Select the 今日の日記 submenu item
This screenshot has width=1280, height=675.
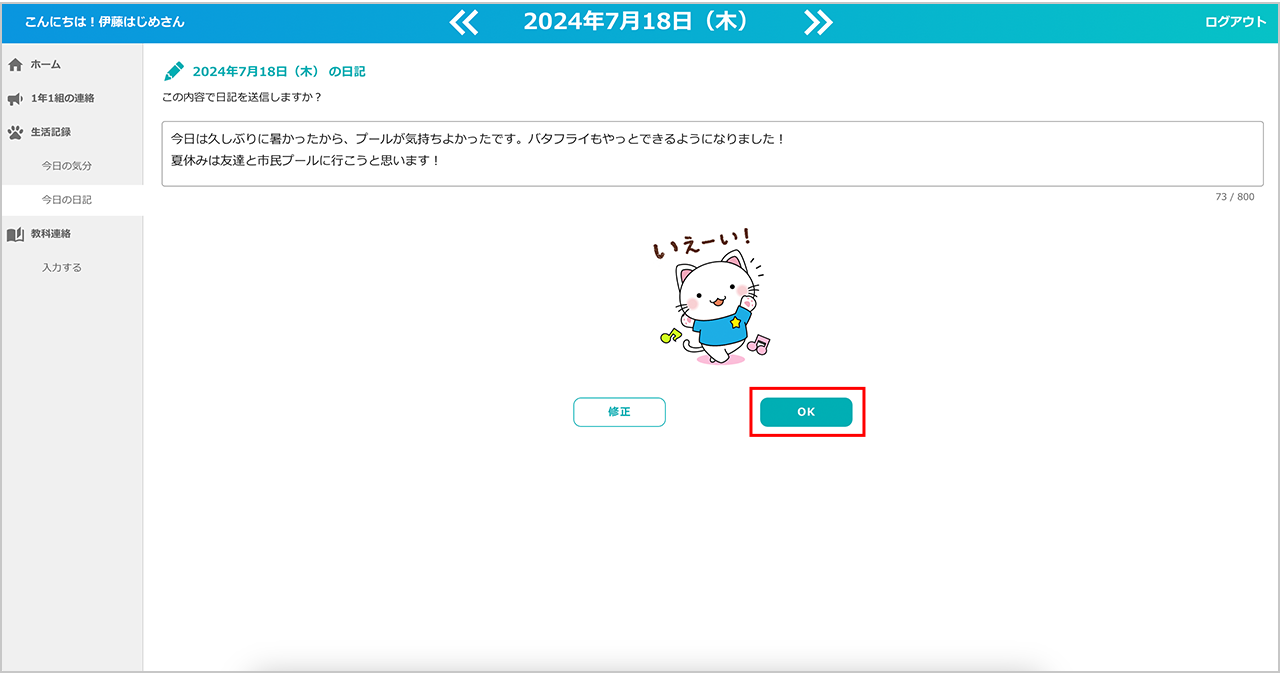coord(66,200)
